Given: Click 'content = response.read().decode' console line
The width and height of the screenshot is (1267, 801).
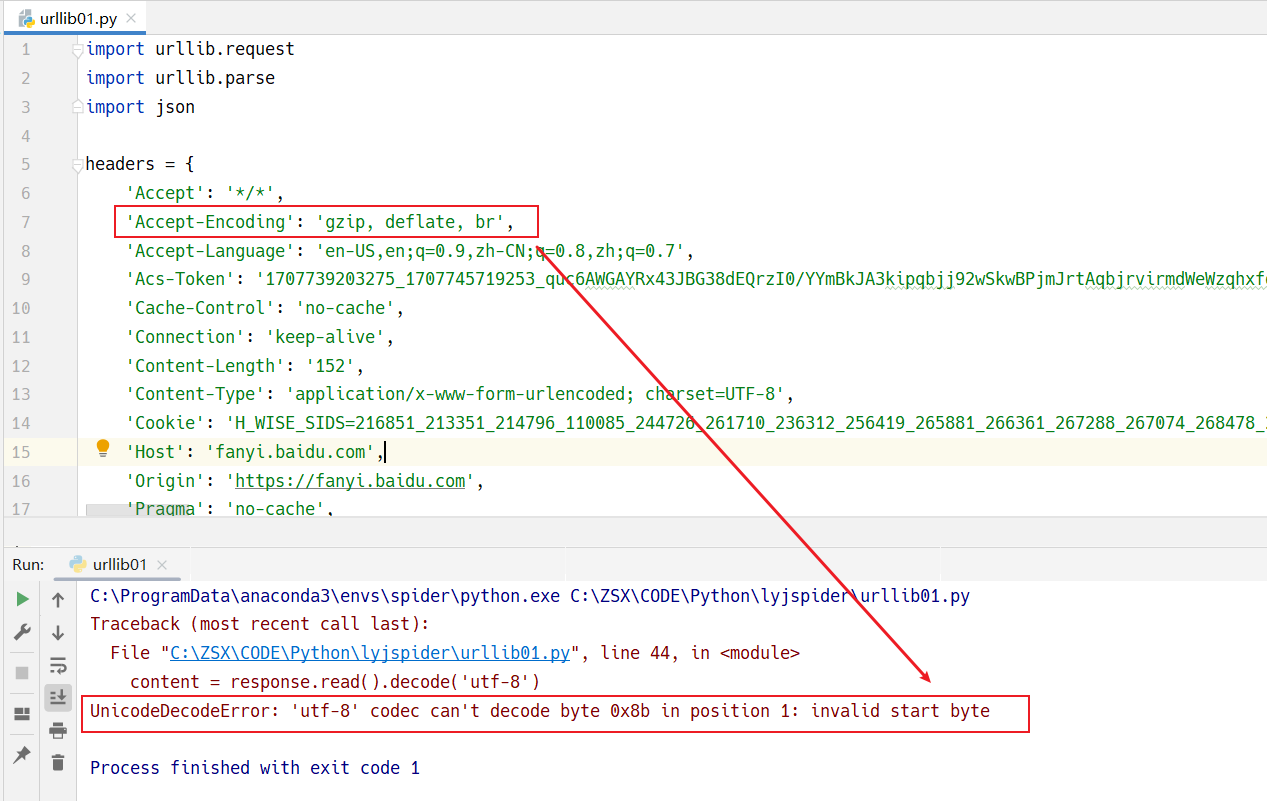Looking at the screenshot, I should point(335,682).
